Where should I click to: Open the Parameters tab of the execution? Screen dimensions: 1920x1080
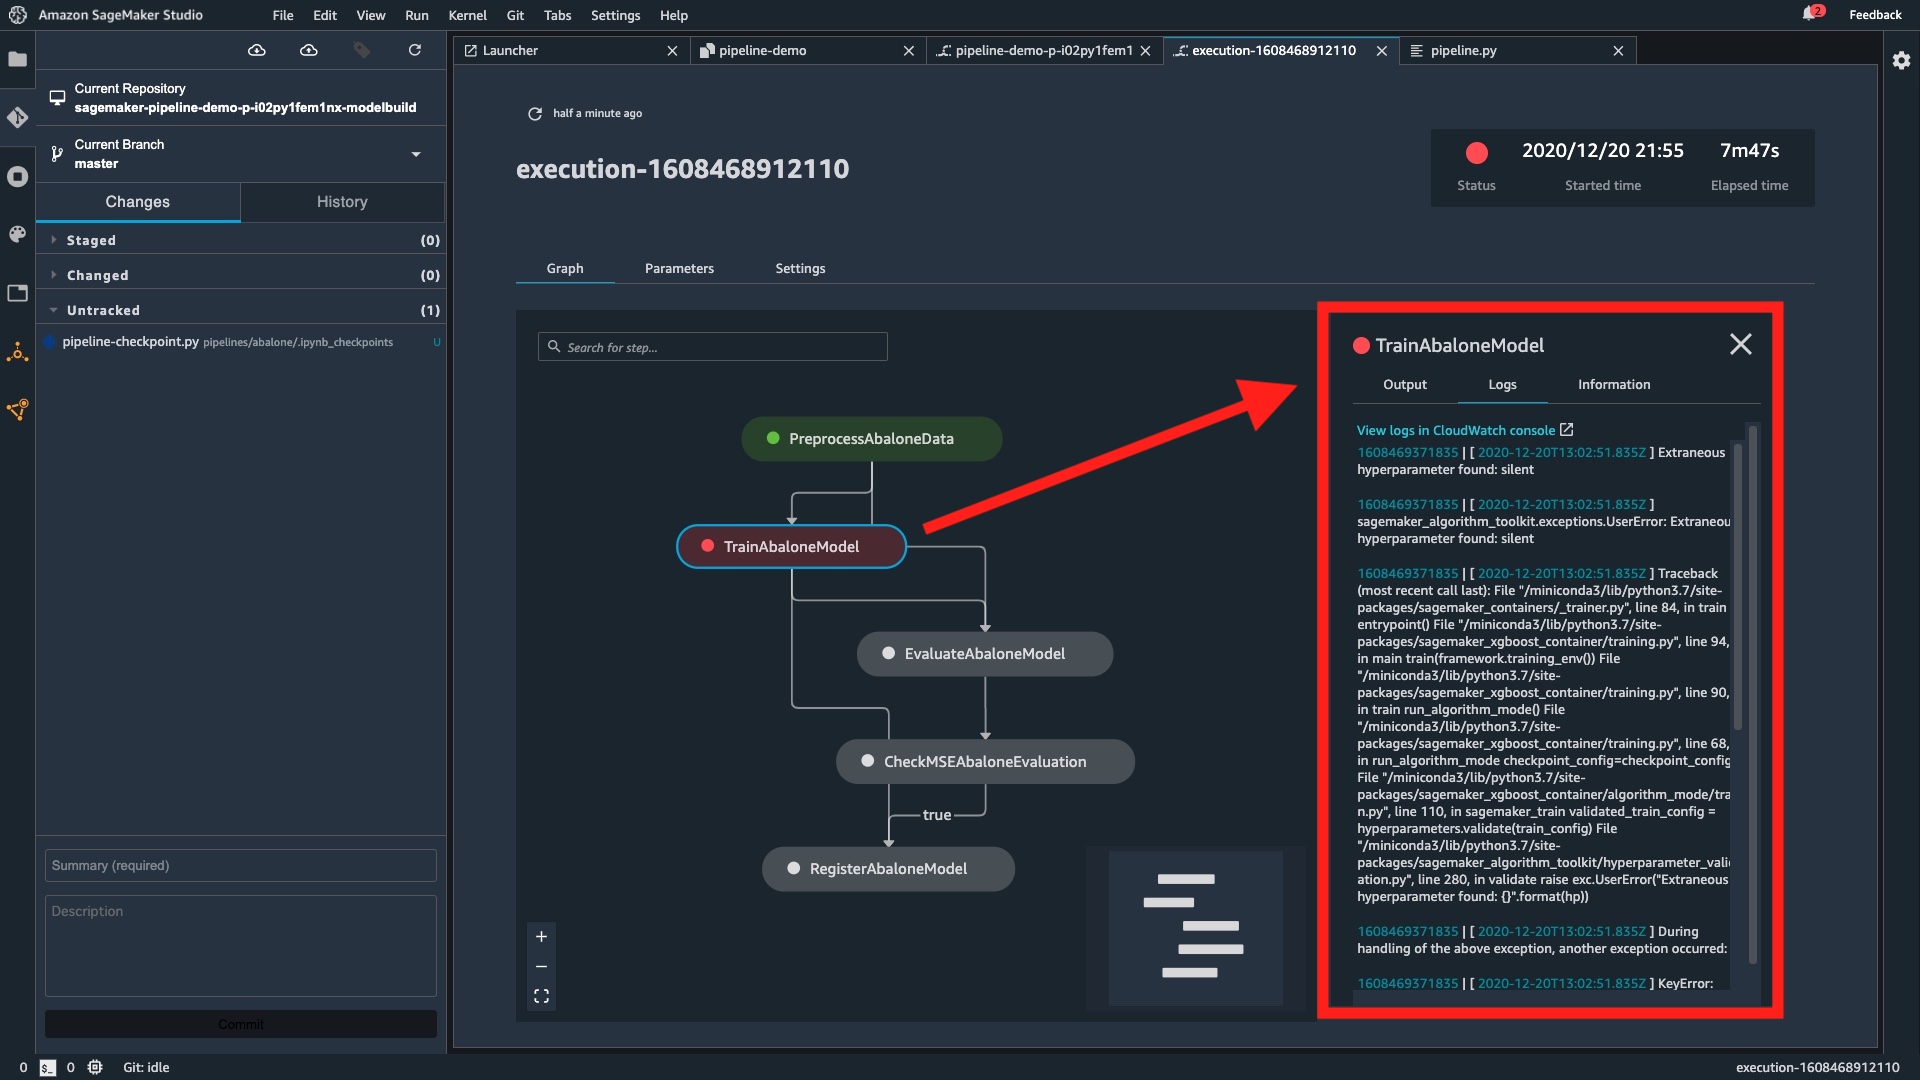pyautogui.click(x=679, y=268)
